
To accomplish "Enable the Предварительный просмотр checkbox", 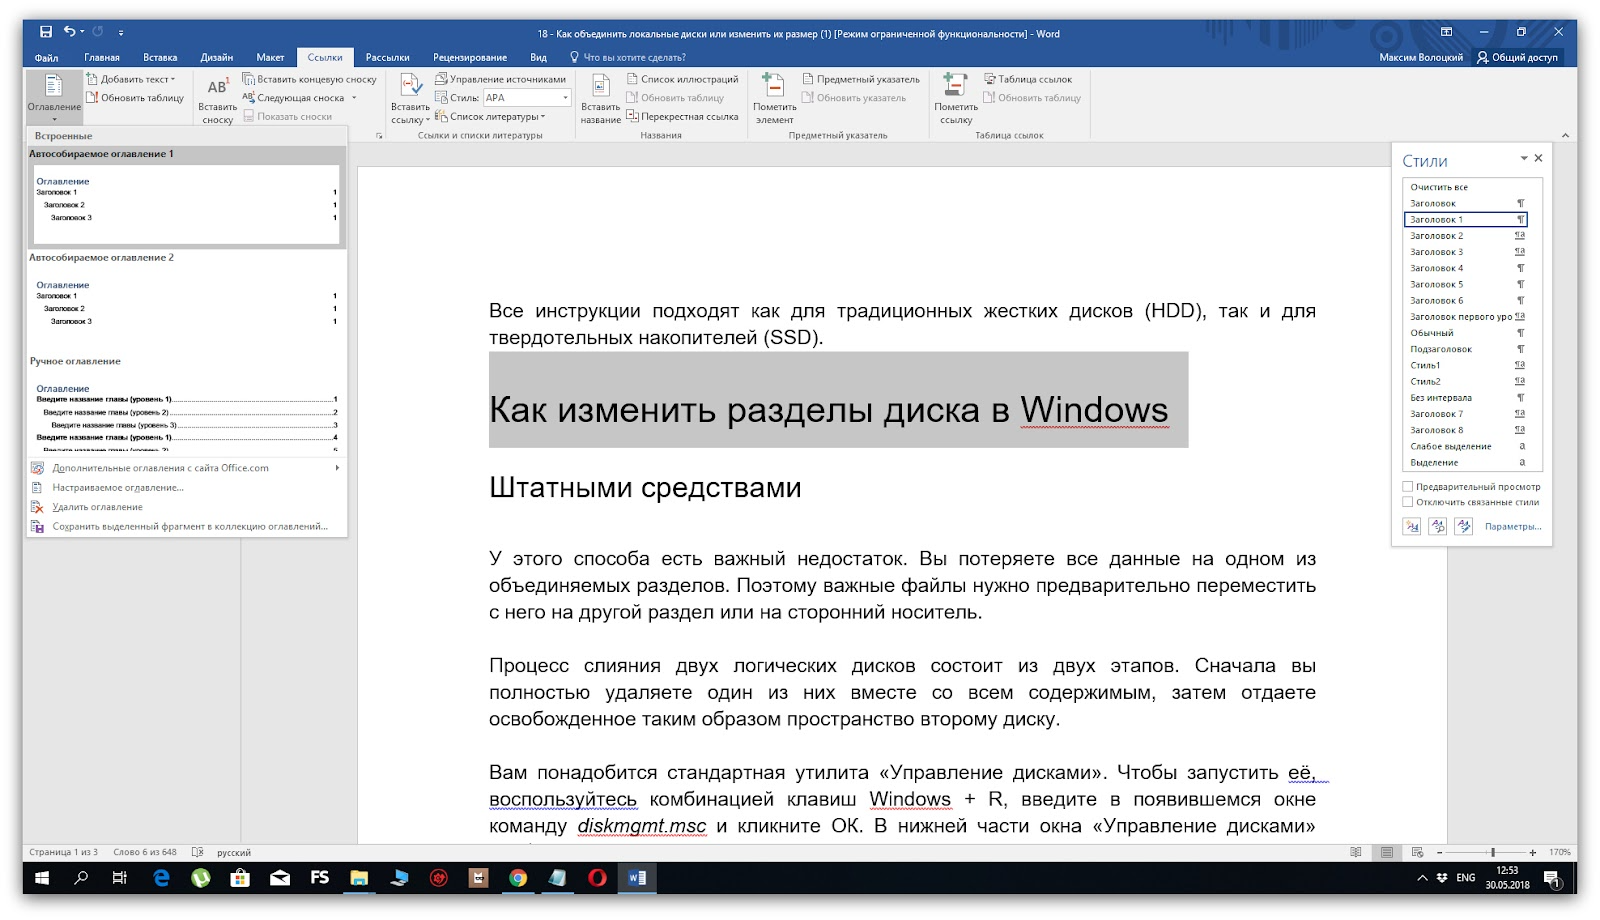I will [1408, 487].
